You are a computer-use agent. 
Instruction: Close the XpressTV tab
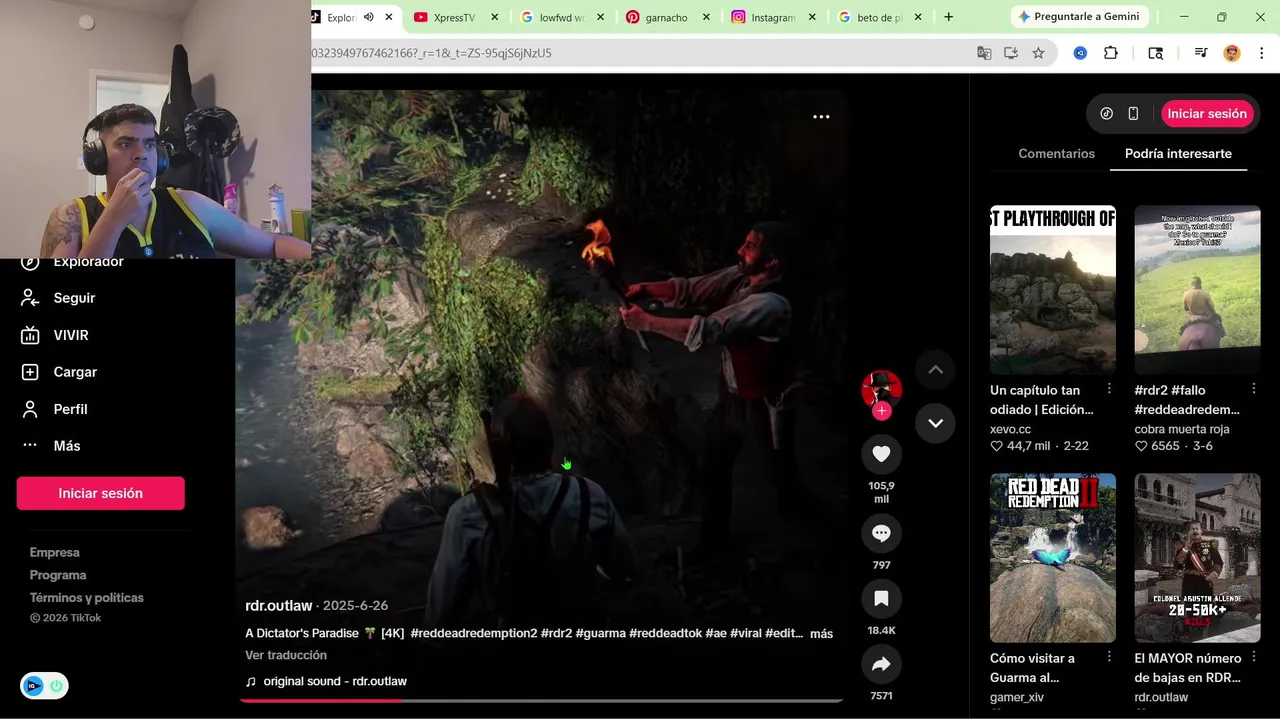495,17
